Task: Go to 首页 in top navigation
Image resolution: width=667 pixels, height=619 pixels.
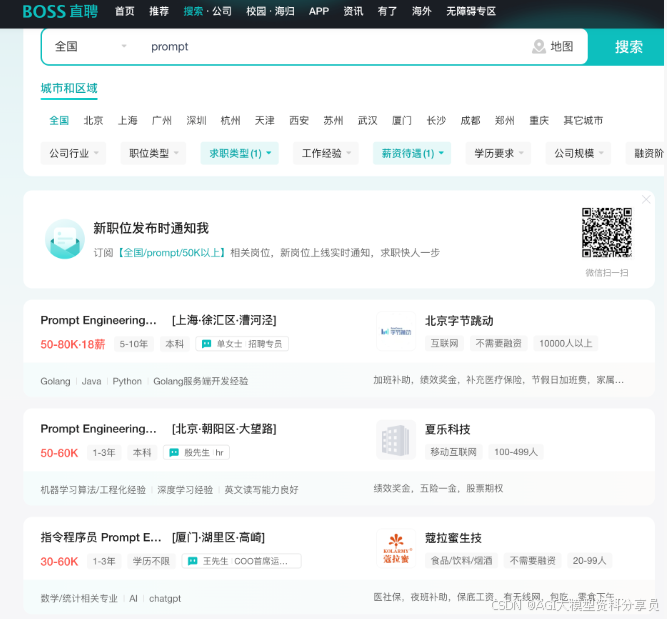Action: pos(125,11)
